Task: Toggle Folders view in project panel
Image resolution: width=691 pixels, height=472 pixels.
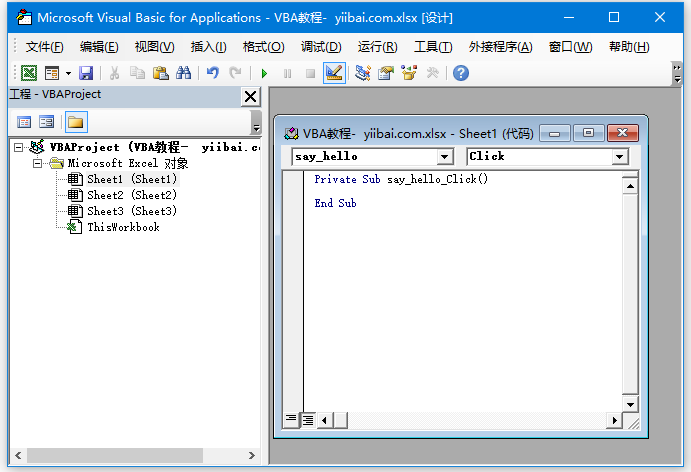Action: 76,122
